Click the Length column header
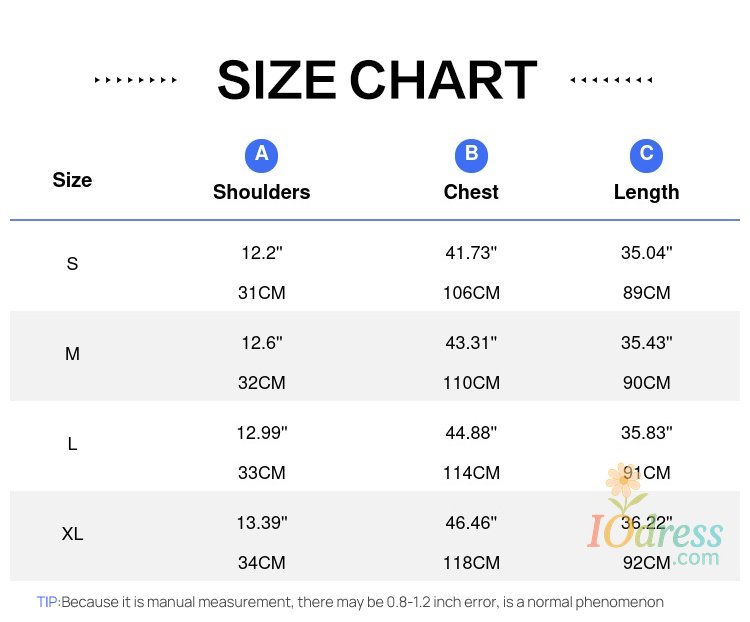 pyautogui.click(x=646, y=192)
